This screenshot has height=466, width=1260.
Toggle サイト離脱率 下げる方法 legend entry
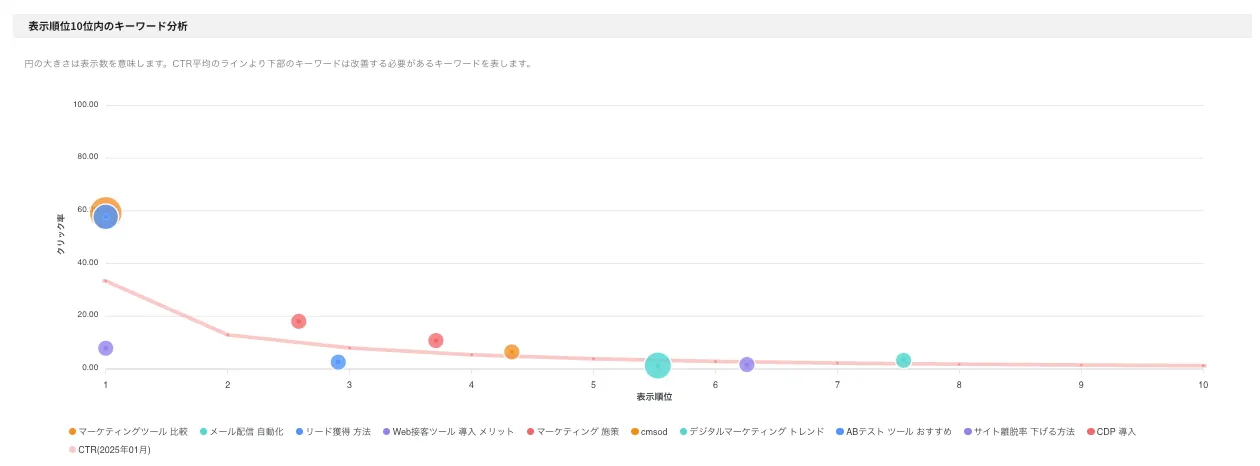pyautogui.click(x=1018, y=432)
